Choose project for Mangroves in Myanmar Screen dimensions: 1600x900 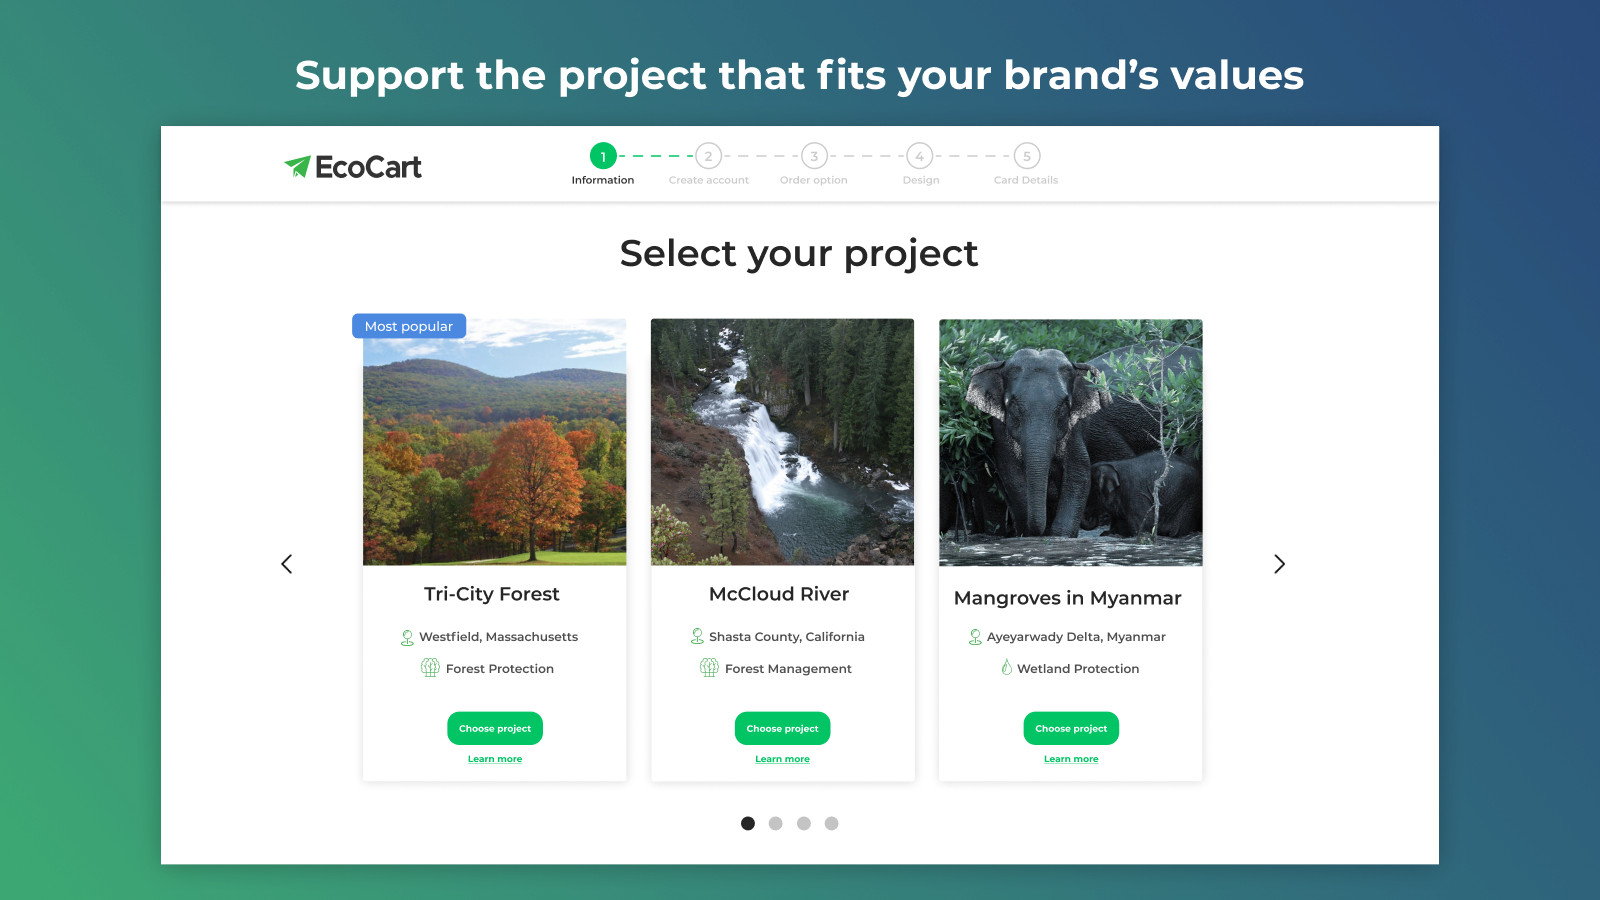[x=1071, y=728]
